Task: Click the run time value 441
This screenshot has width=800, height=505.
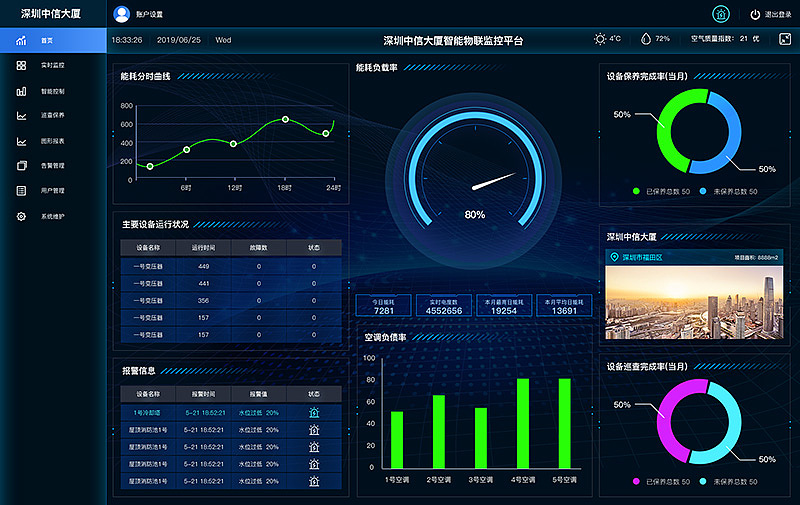Action: 203,284
